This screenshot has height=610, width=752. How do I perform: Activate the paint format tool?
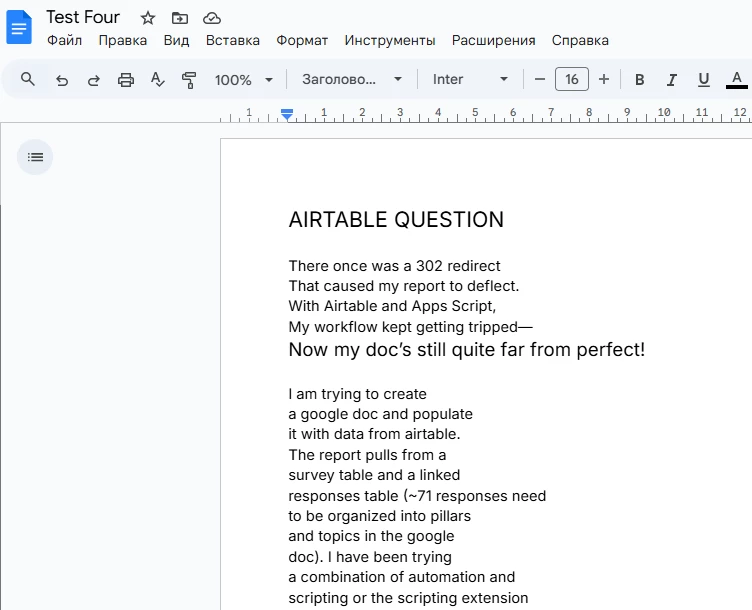189,80
